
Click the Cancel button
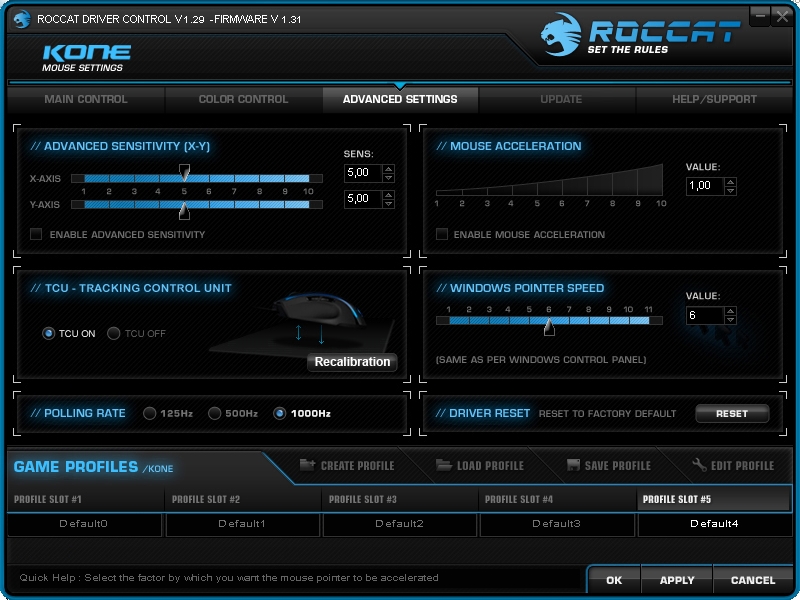pyautogui.click(x=753, y=580)
